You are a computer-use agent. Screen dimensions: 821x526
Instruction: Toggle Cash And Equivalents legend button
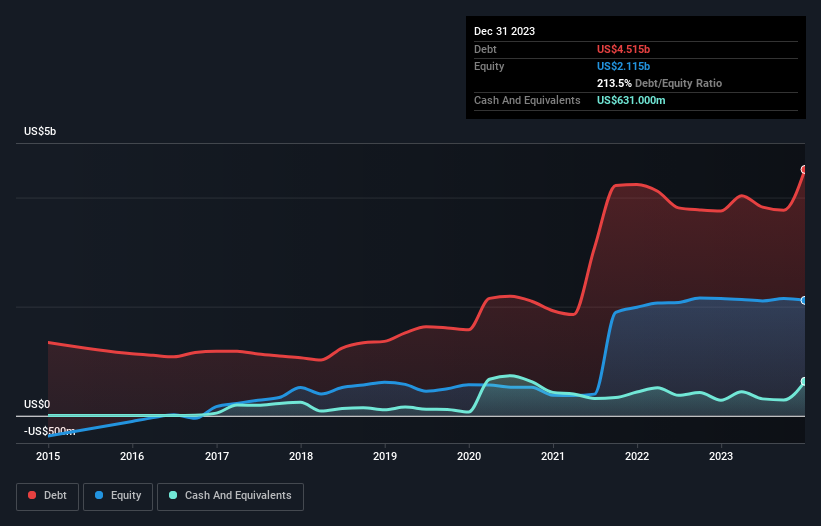click(x=230, y=496)
